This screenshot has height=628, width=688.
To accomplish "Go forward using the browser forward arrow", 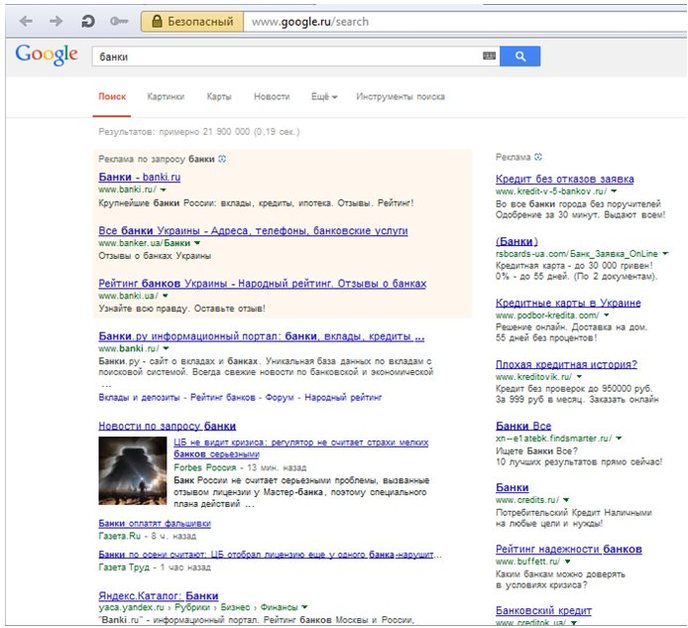I will [56, 21].
